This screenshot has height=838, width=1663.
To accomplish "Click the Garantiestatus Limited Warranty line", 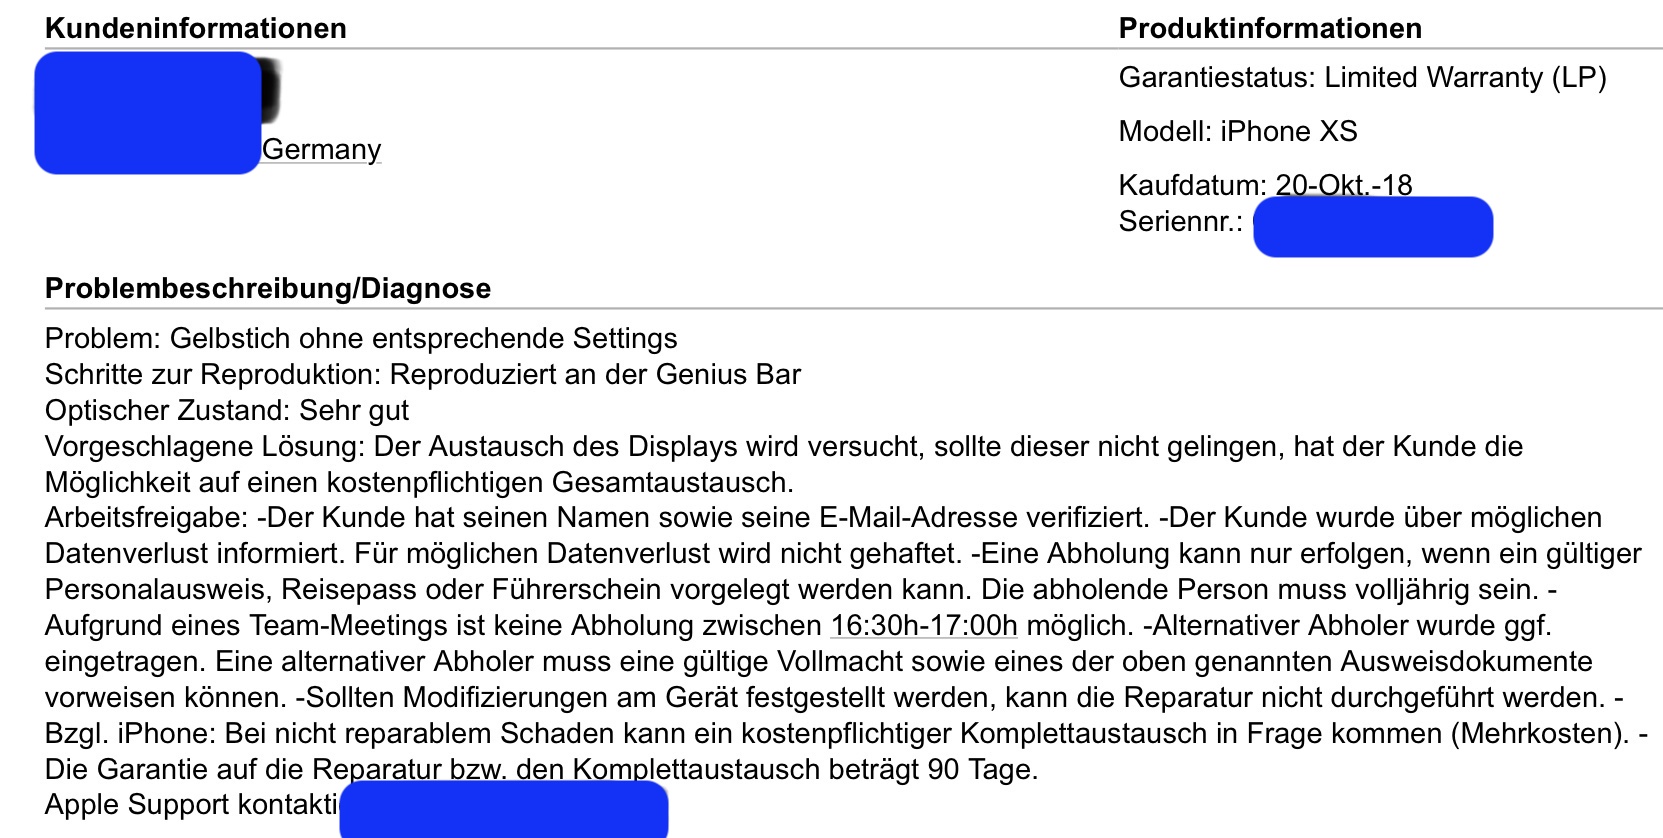I will click(1361, 78).
